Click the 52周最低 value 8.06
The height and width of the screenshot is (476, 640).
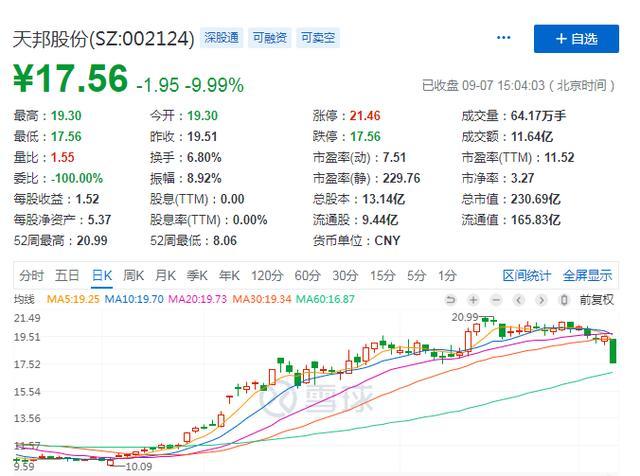(225, 240)
